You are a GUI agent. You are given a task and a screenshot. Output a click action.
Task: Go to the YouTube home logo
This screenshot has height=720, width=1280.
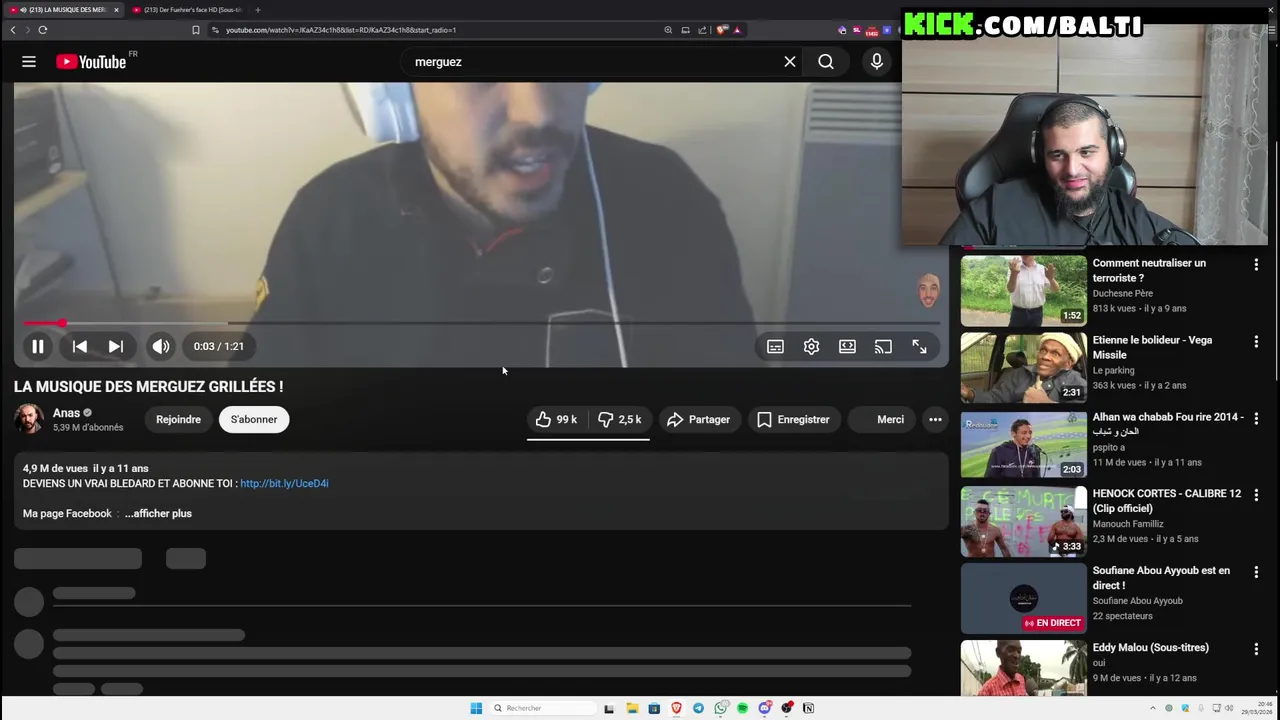coord(91,62)
